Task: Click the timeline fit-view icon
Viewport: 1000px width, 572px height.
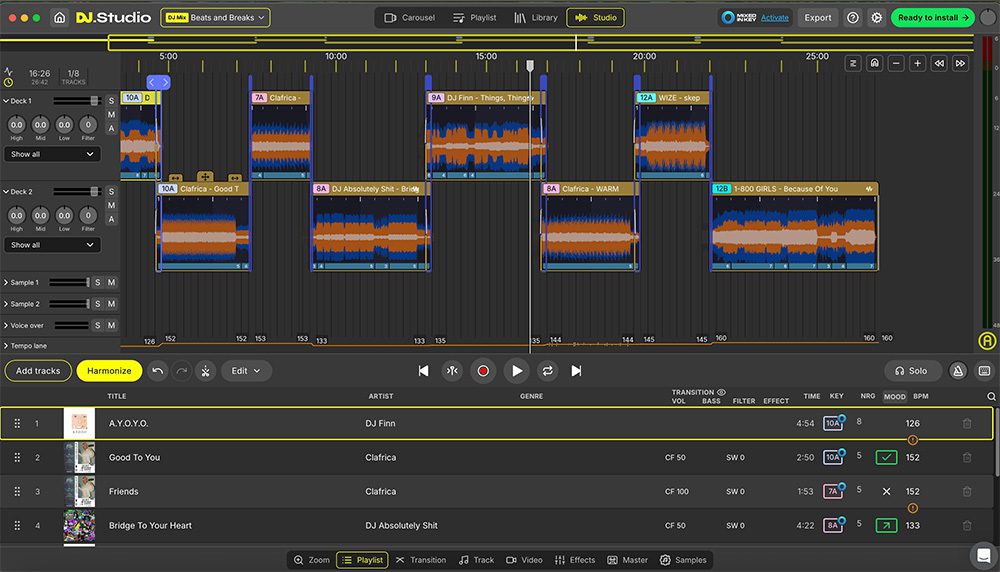Action: pyautogui.click(x=853, y=63)
